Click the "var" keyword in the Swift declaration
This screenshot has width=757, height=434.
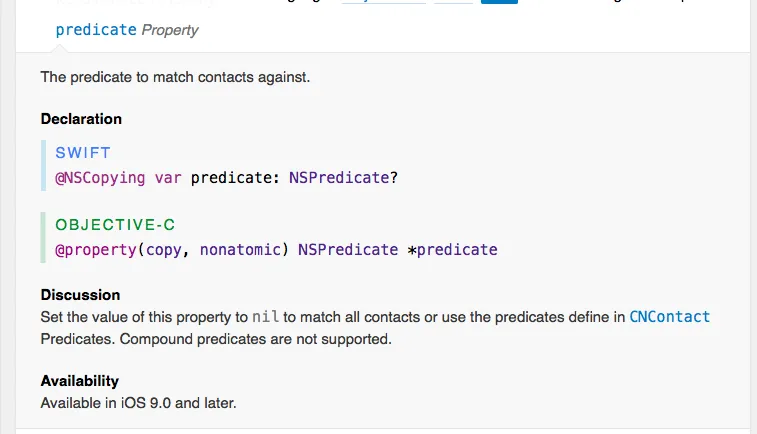pyautogui.click(x=168, y=178)
